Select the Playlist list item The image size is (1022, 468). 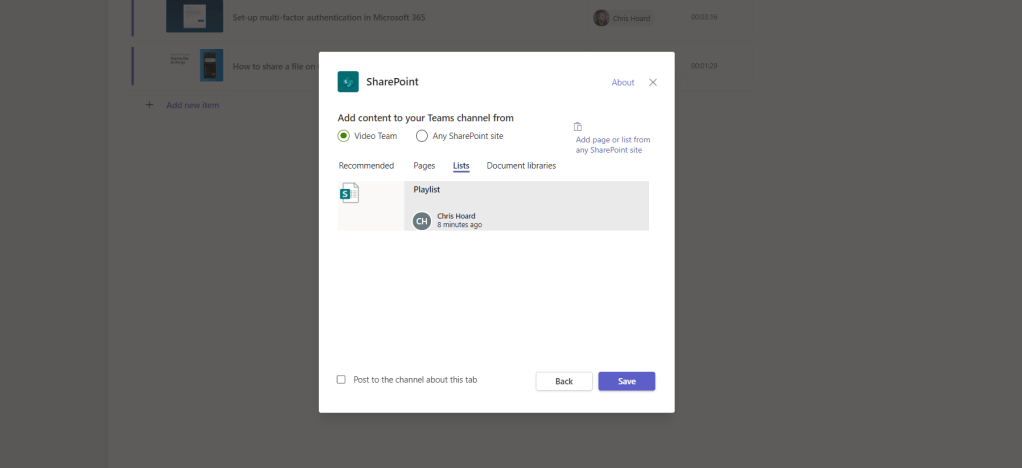pos(526,205)
